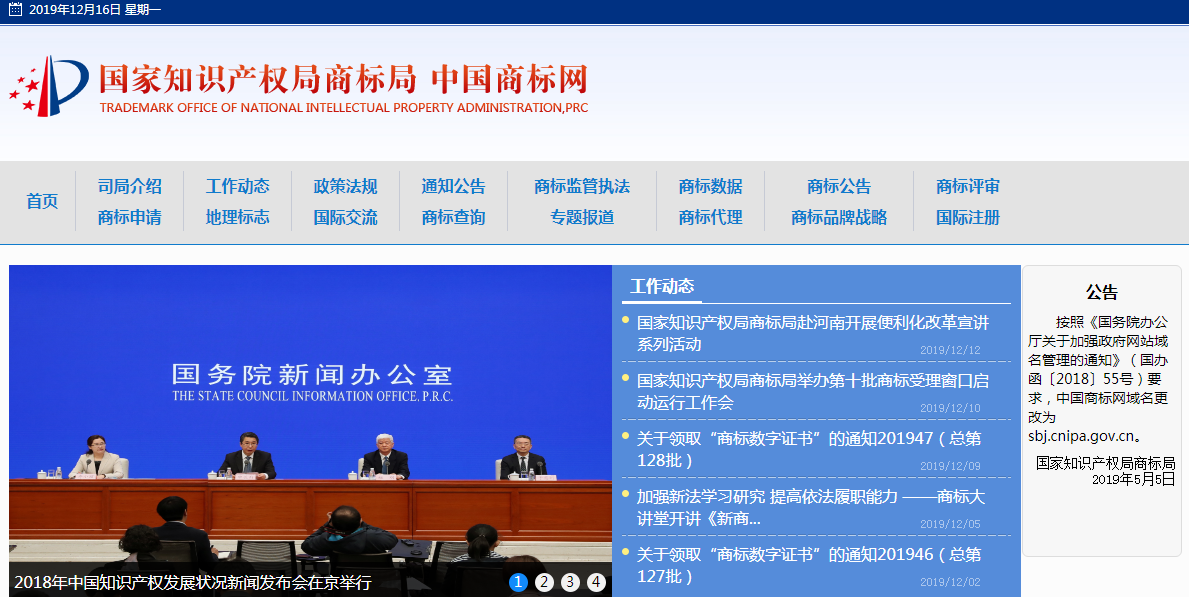The width and height of the screenshot is (1189, 597).
Task: Switch carousel to slide 4
Action: point(597,582)
